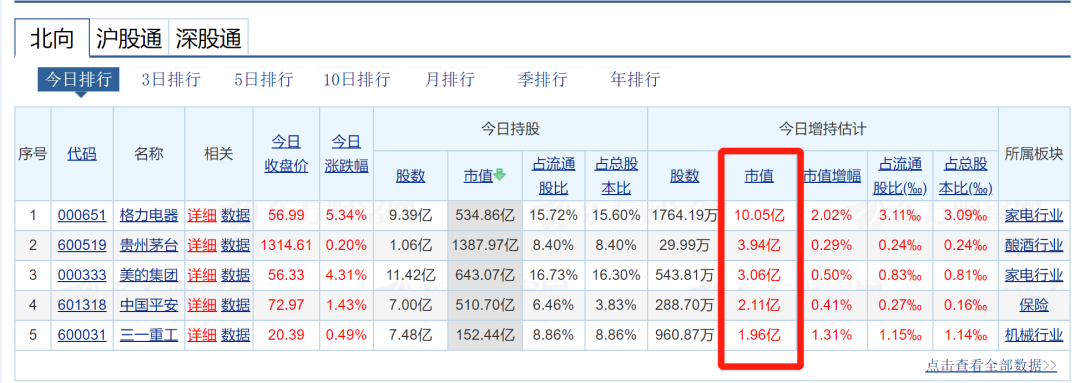The height and width of the screenshot is (383, 1080).
Task: Sort by 今日持股 占流通股比 header
Action: point(554,176)
